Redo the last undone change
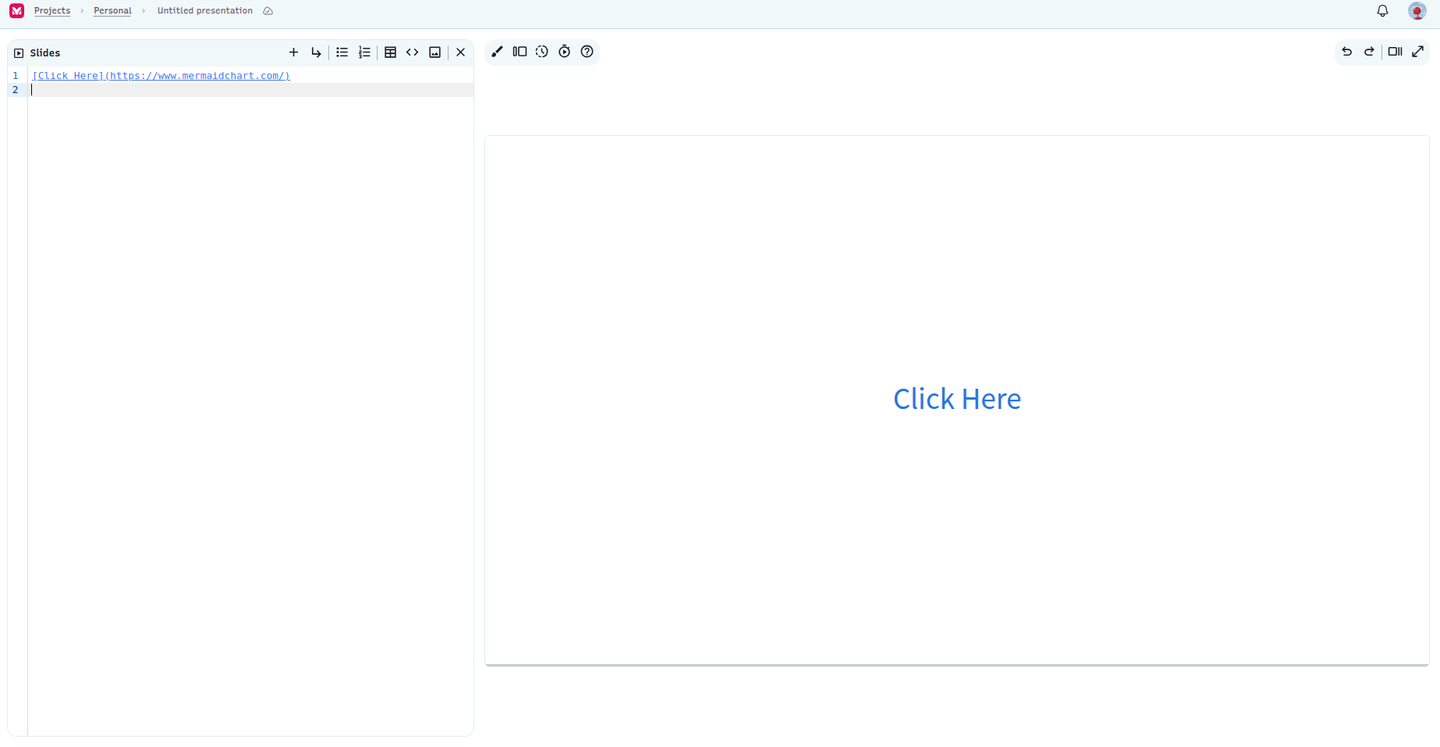The image size is (1440, 747). coord(1369,51)
